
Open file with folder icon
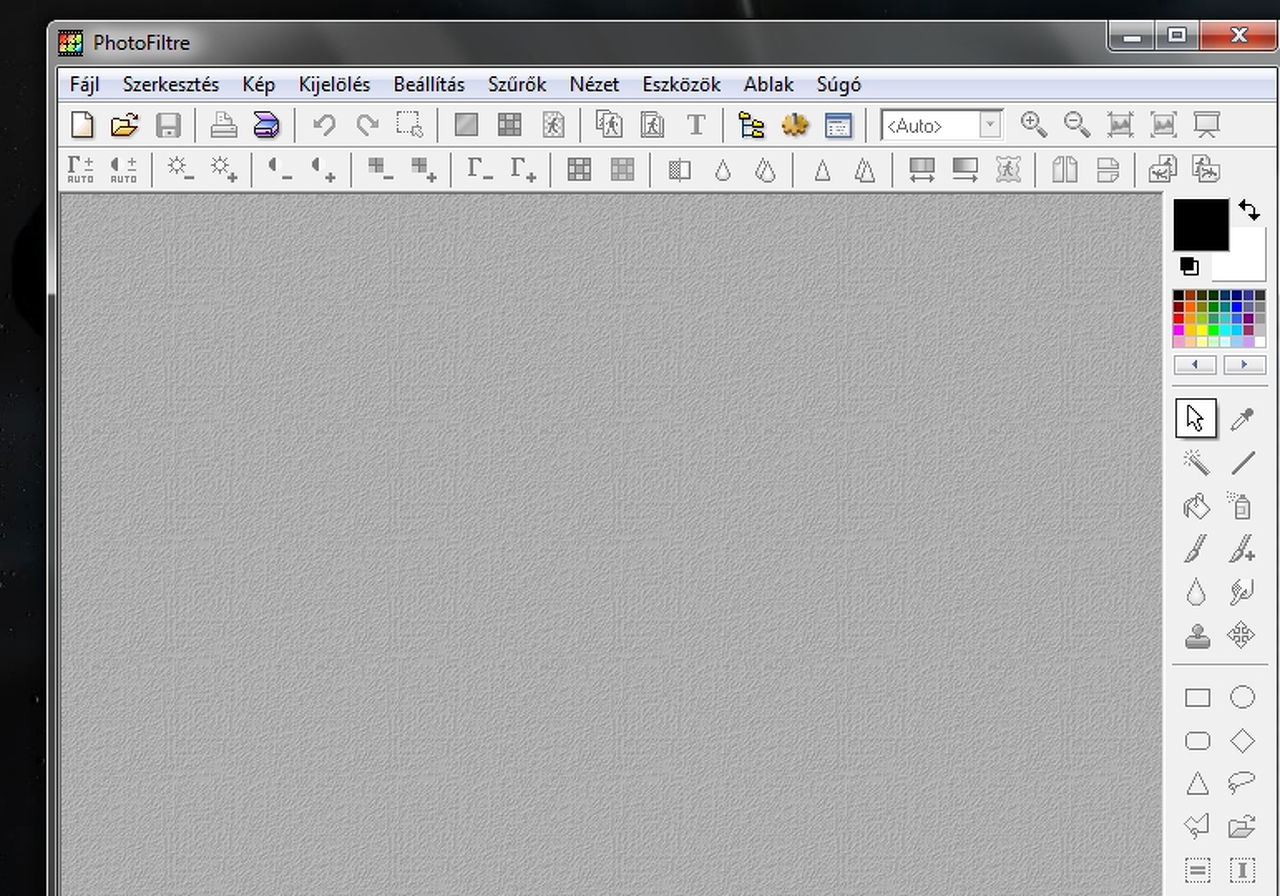pos(124,125)
